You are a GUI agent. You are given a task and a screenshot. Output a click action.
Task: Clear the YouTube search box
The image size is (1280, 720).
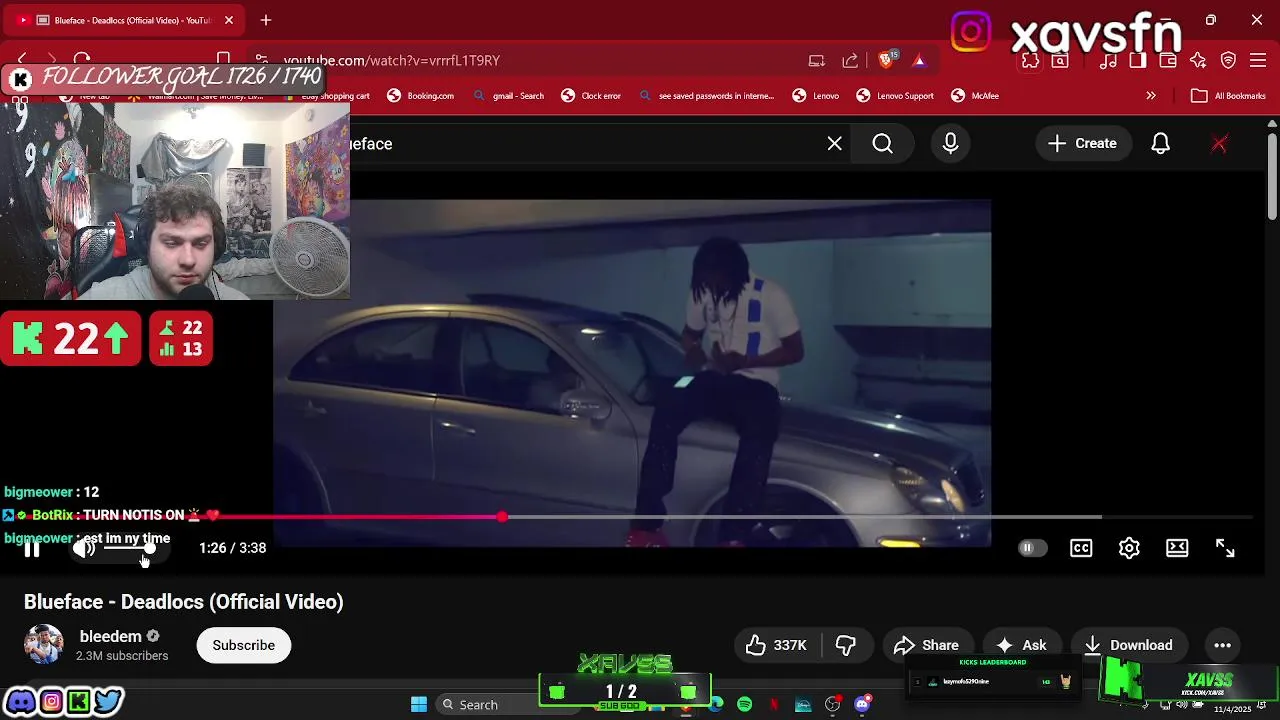[x=835, y=144]
